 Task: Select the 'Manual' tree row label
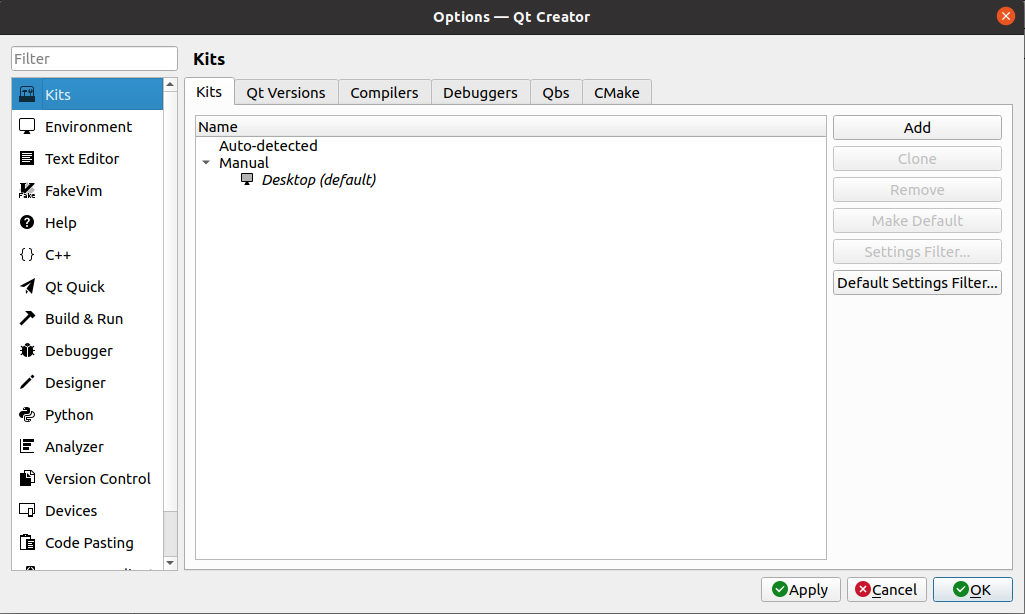[244, 162]
